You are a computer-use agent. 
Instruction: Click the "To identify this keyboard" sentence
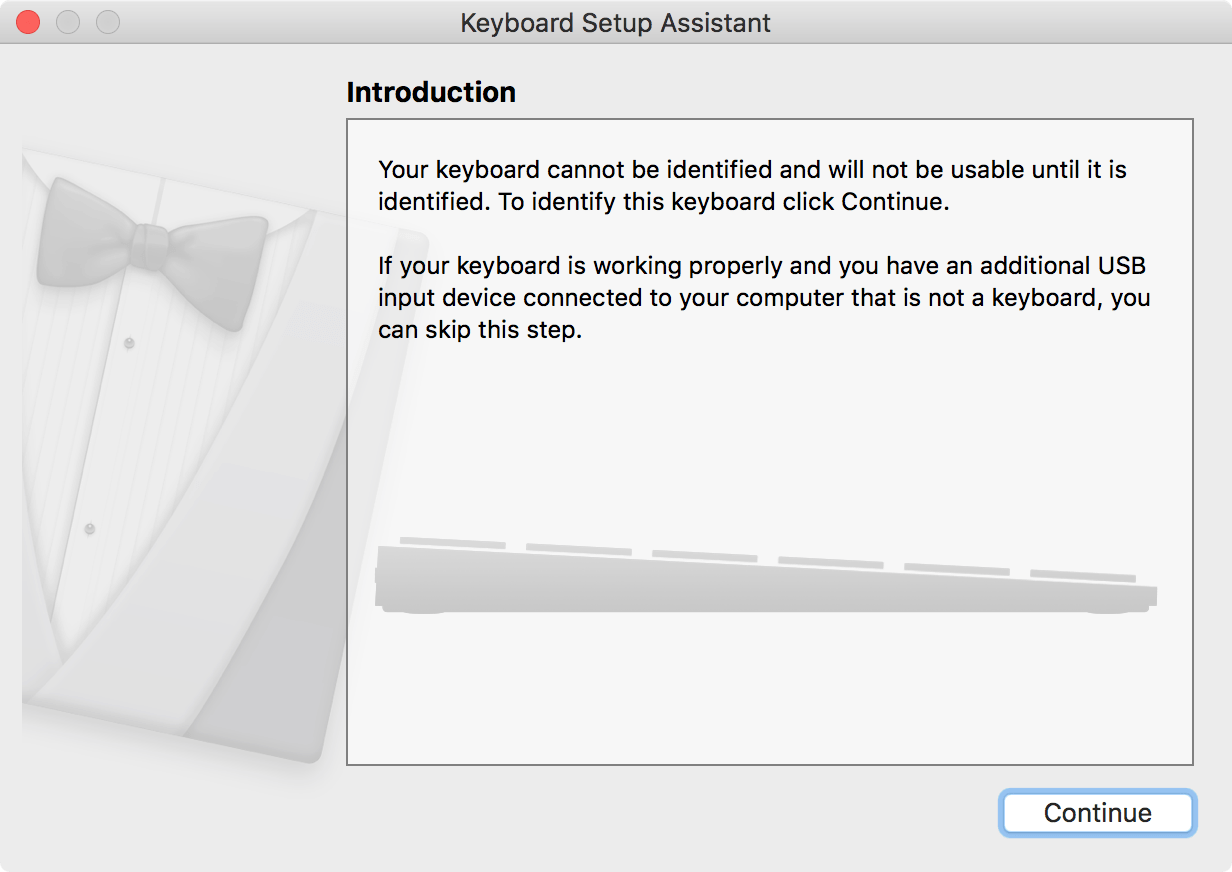[722, 202]
